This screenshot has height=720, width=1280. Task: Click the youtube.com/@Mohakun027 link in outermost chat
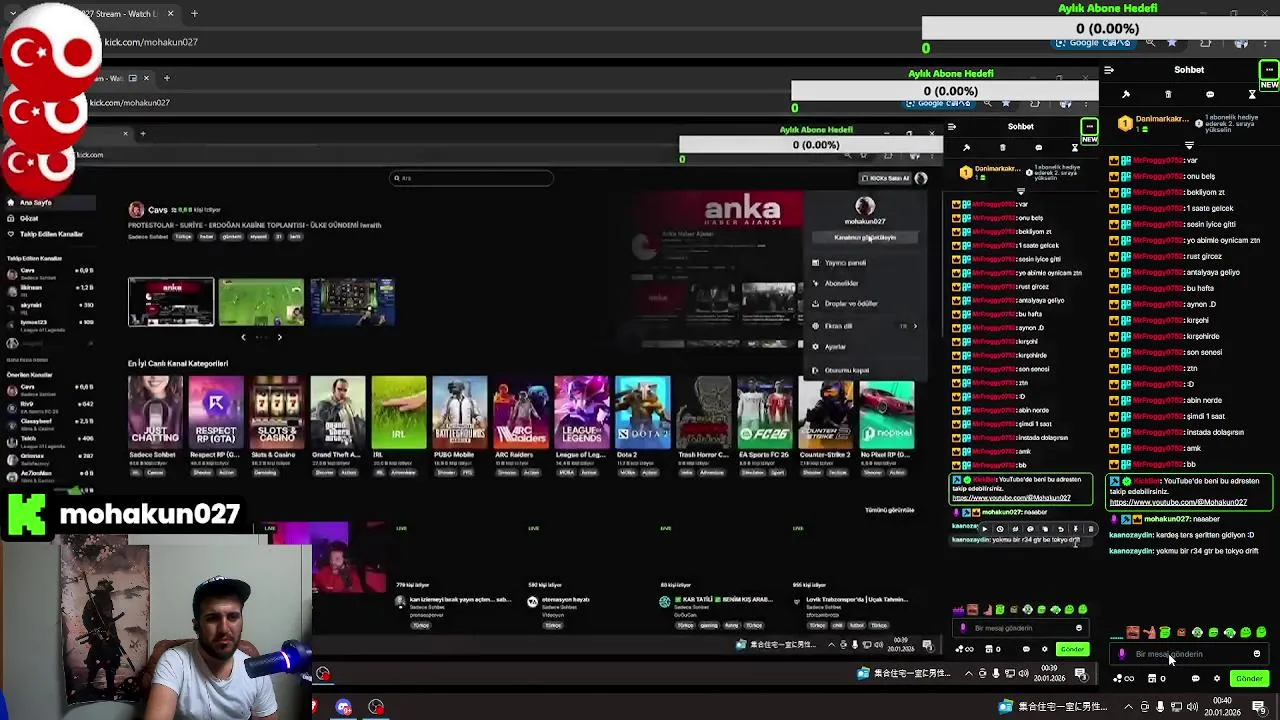click(x=1178, y=502)
